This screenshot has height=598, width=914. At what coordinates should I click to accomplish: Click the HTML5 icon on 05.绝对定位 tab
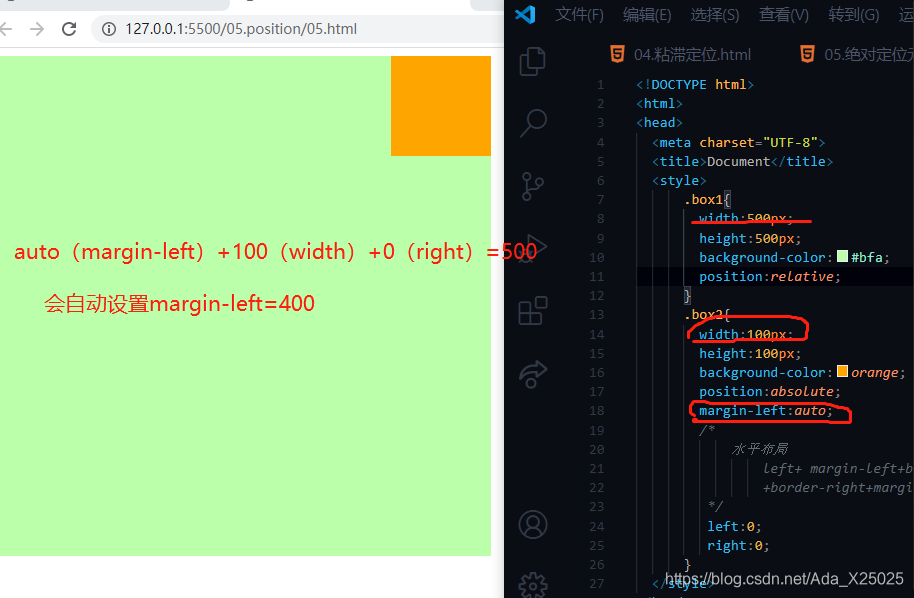pos(807,54)
